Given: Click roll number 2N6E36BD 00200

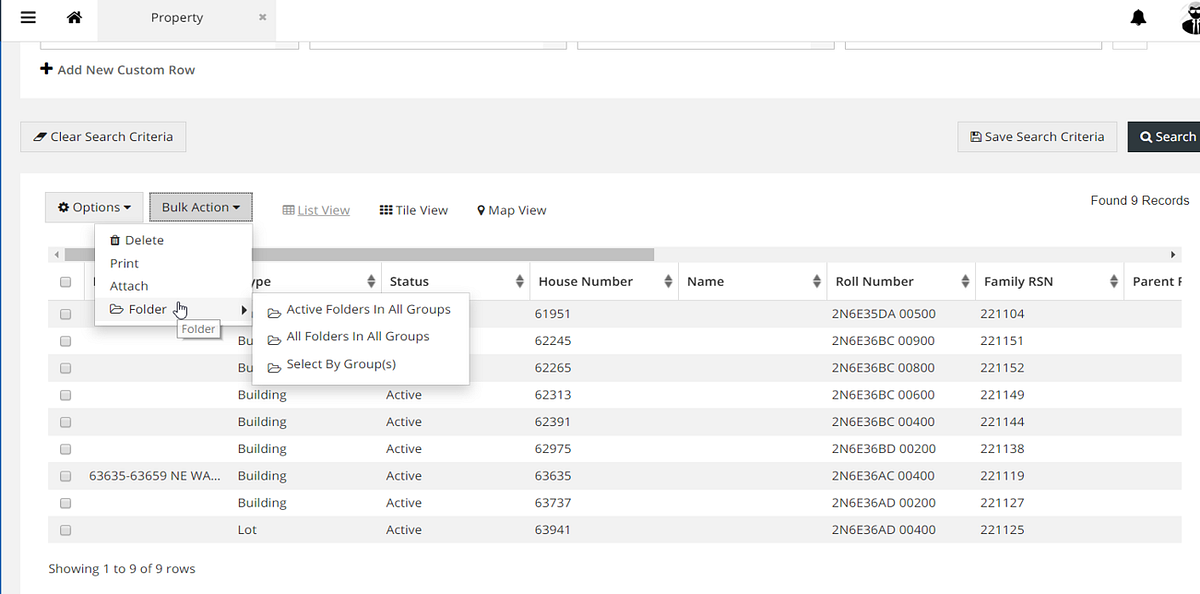Looking at the screenshot, I should point(884,449).
